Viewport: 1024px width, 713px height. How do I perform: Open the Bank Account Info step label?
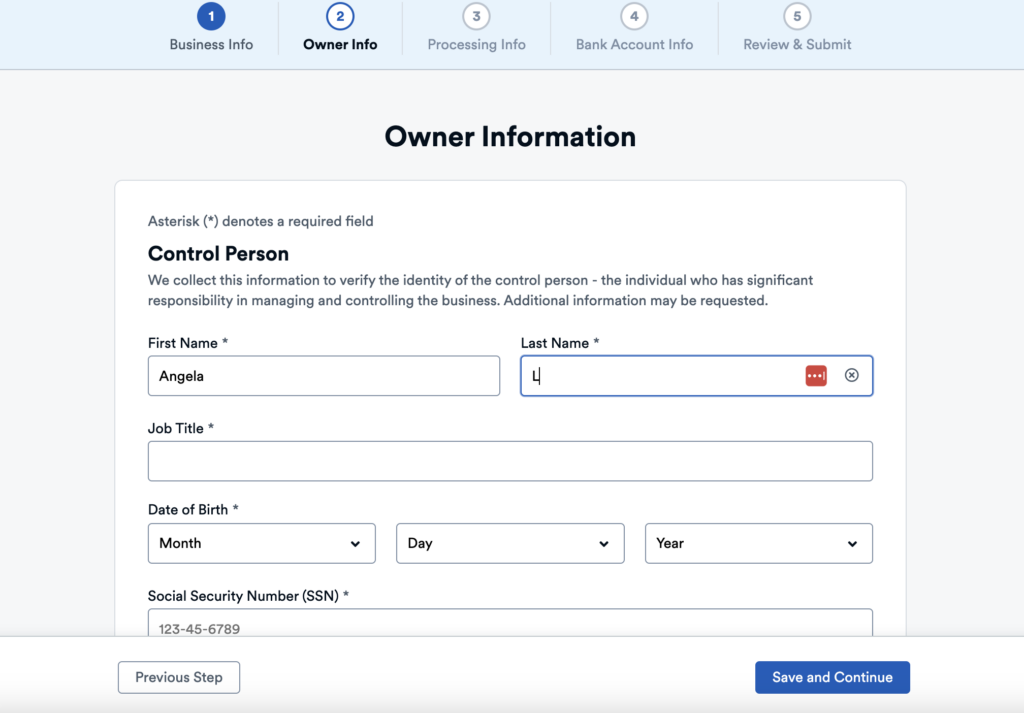[x=634, y=45]
